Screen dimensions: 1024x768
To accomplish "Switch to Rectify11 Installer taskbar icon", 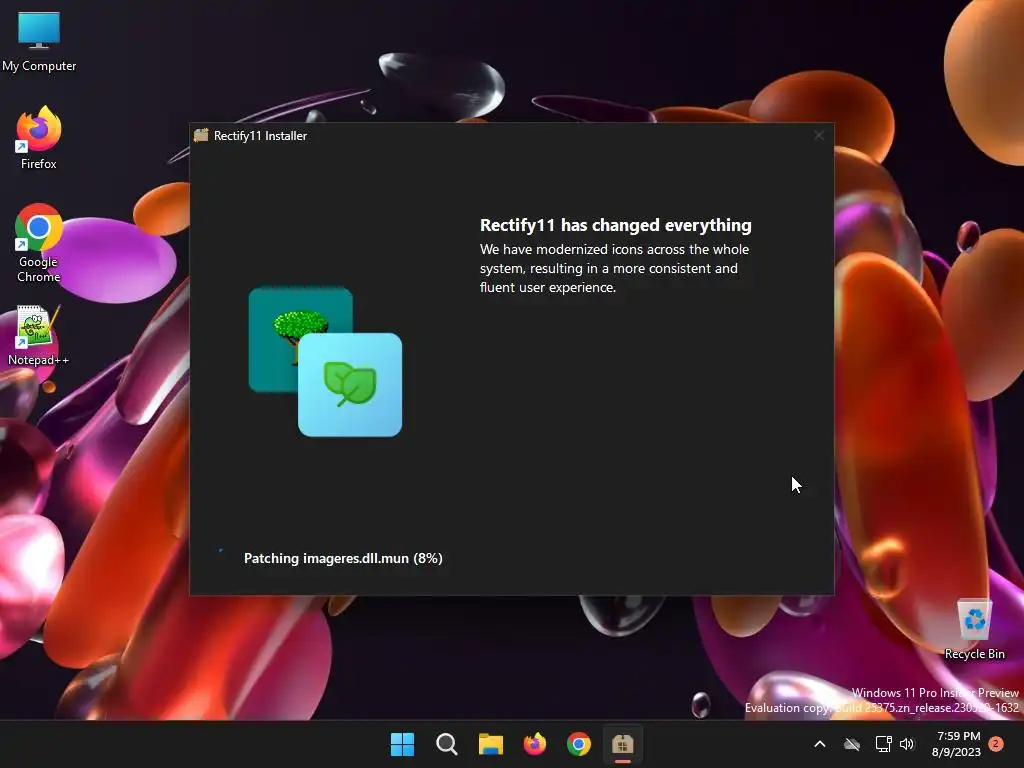I will pyautogui.click(x=622, y=744).
